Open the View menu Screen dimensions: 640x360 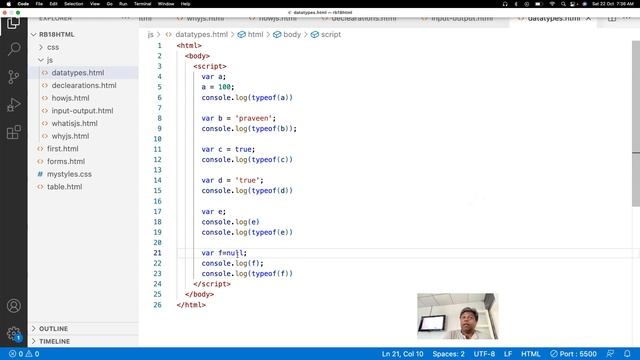point(95,4)
